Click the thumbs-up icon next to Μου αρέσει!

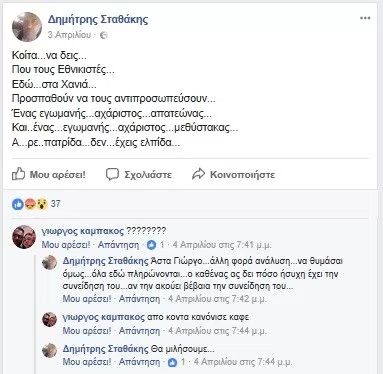(18, 174)
